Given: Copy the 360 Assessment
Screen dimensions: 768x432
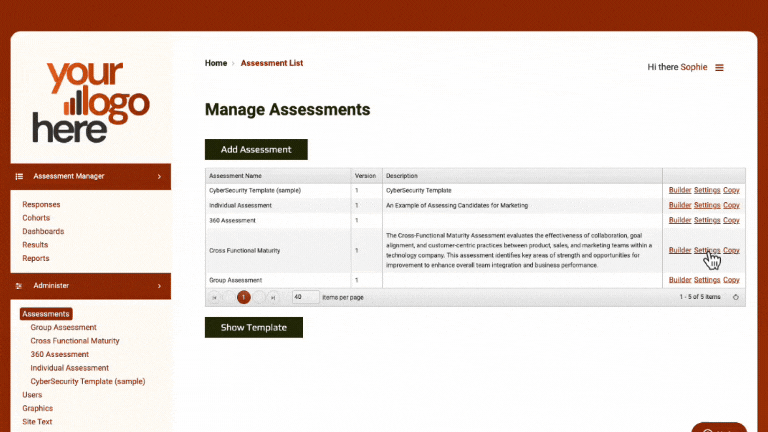Looking at the screenshot, I should (x=731, y=220).
